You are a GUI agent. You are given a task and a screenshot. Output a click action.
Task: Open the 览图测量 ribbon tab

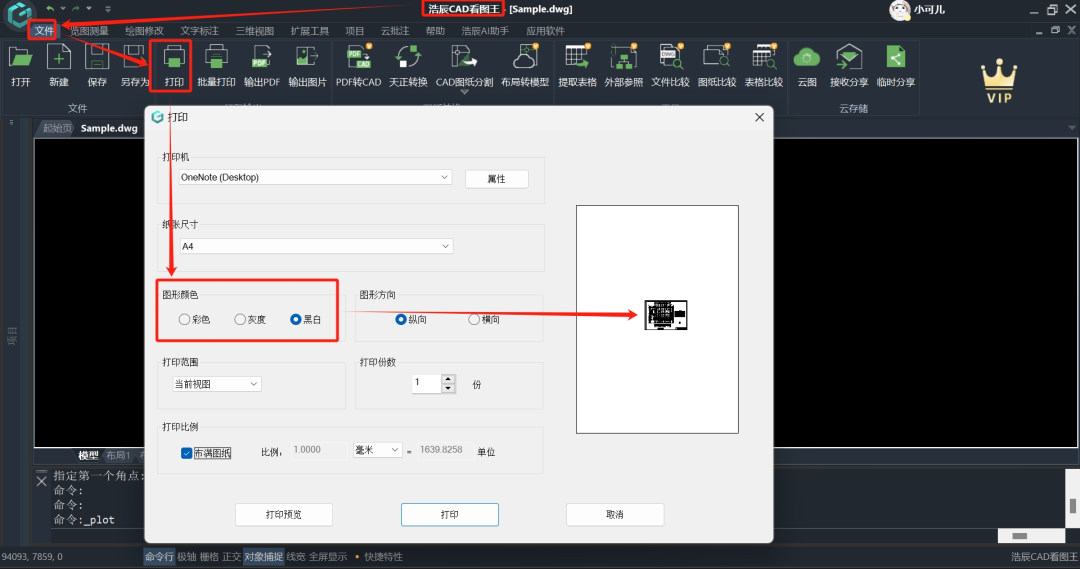[x=89, y=30]
